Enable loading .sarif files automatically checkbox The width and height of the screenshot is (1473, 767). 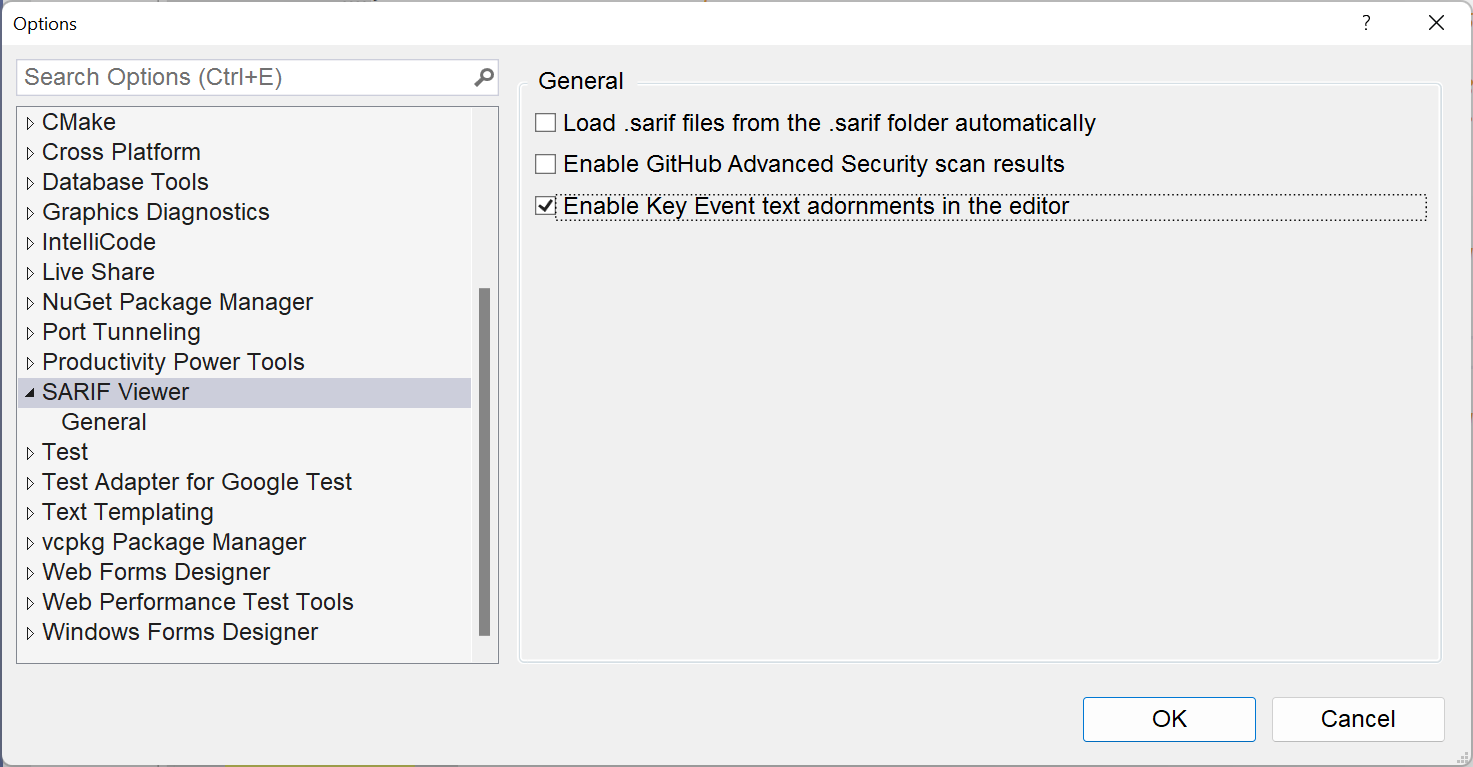click(x=545, y=123)
